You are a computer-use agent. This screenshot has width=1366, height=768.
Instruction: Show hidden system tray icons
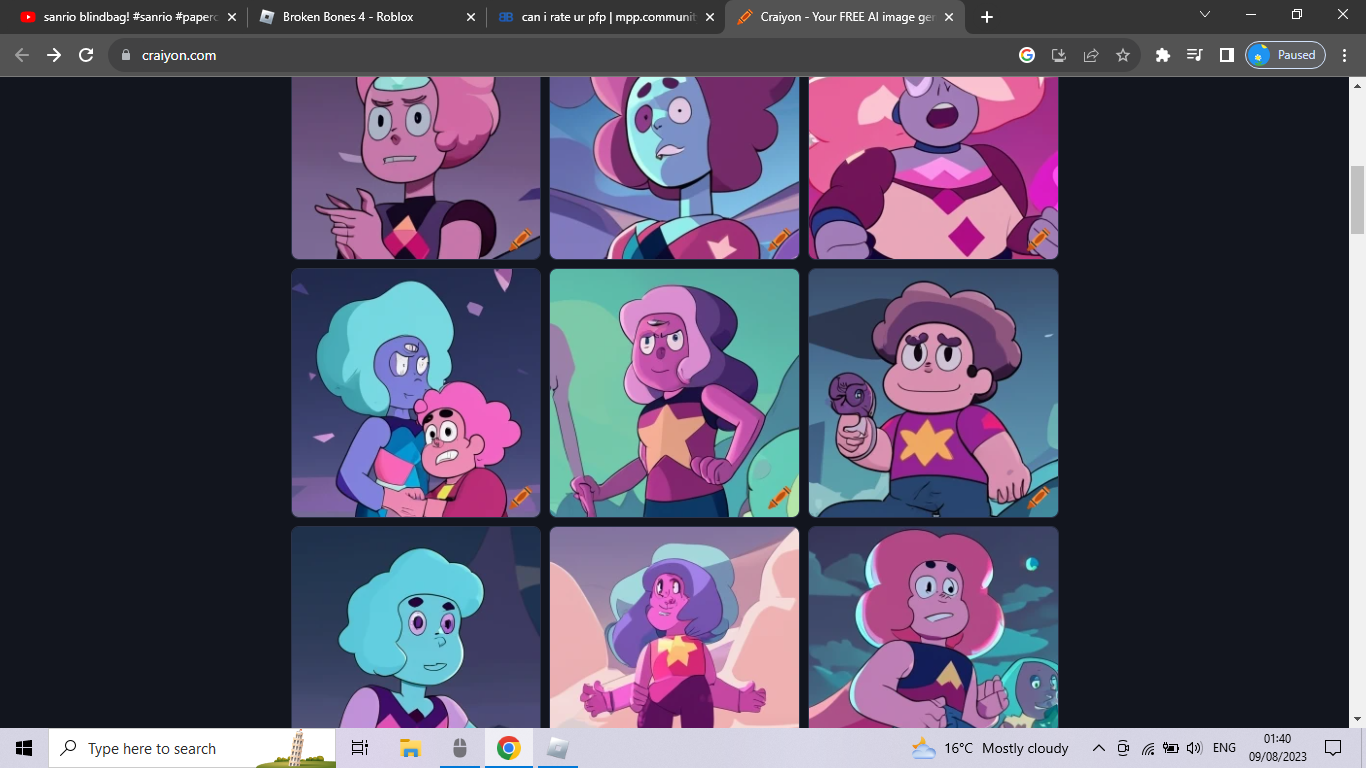coord(1098,748)
